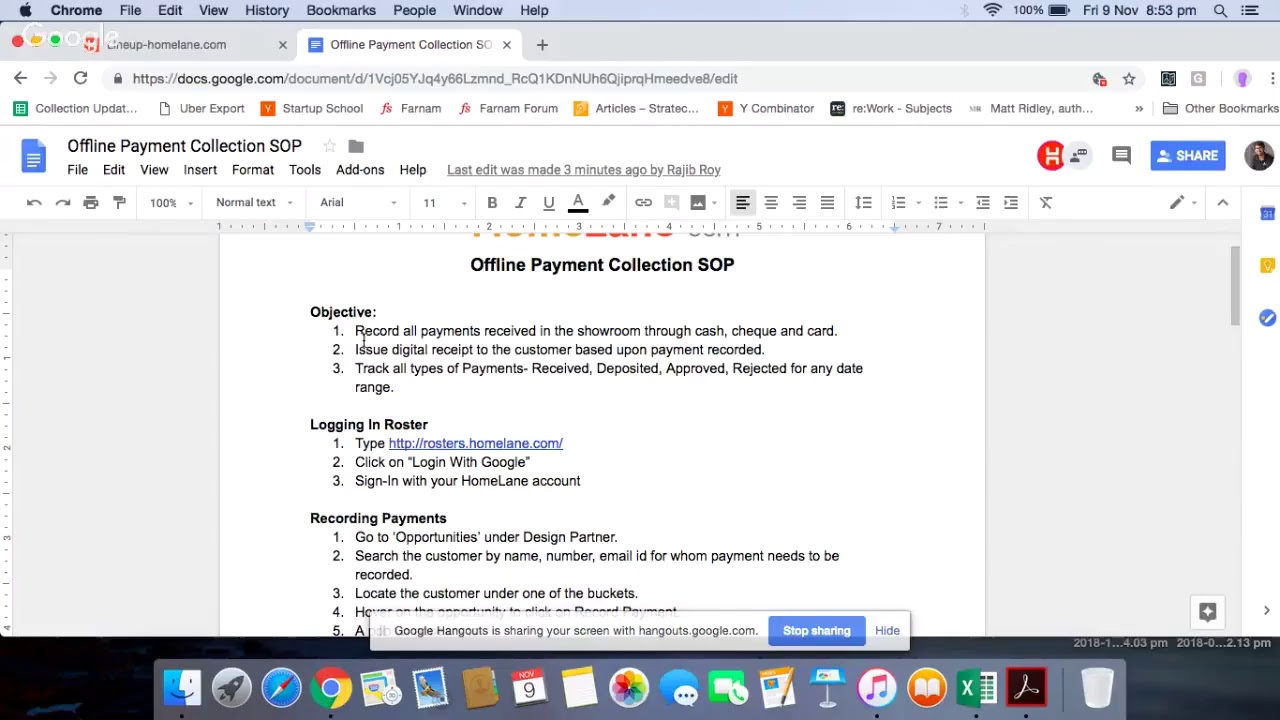Apply bulleted list formatting

pos(940,203)
